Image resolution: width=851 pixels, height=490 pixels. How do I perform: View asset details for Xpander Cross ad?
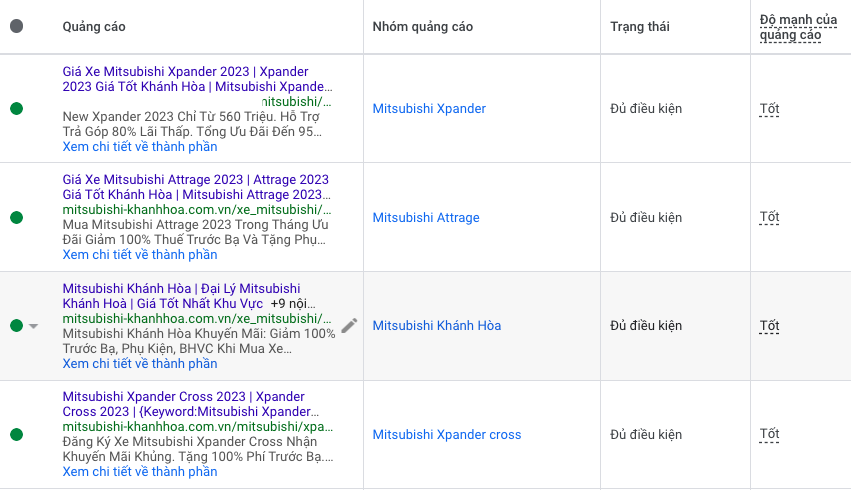point(139,472)
